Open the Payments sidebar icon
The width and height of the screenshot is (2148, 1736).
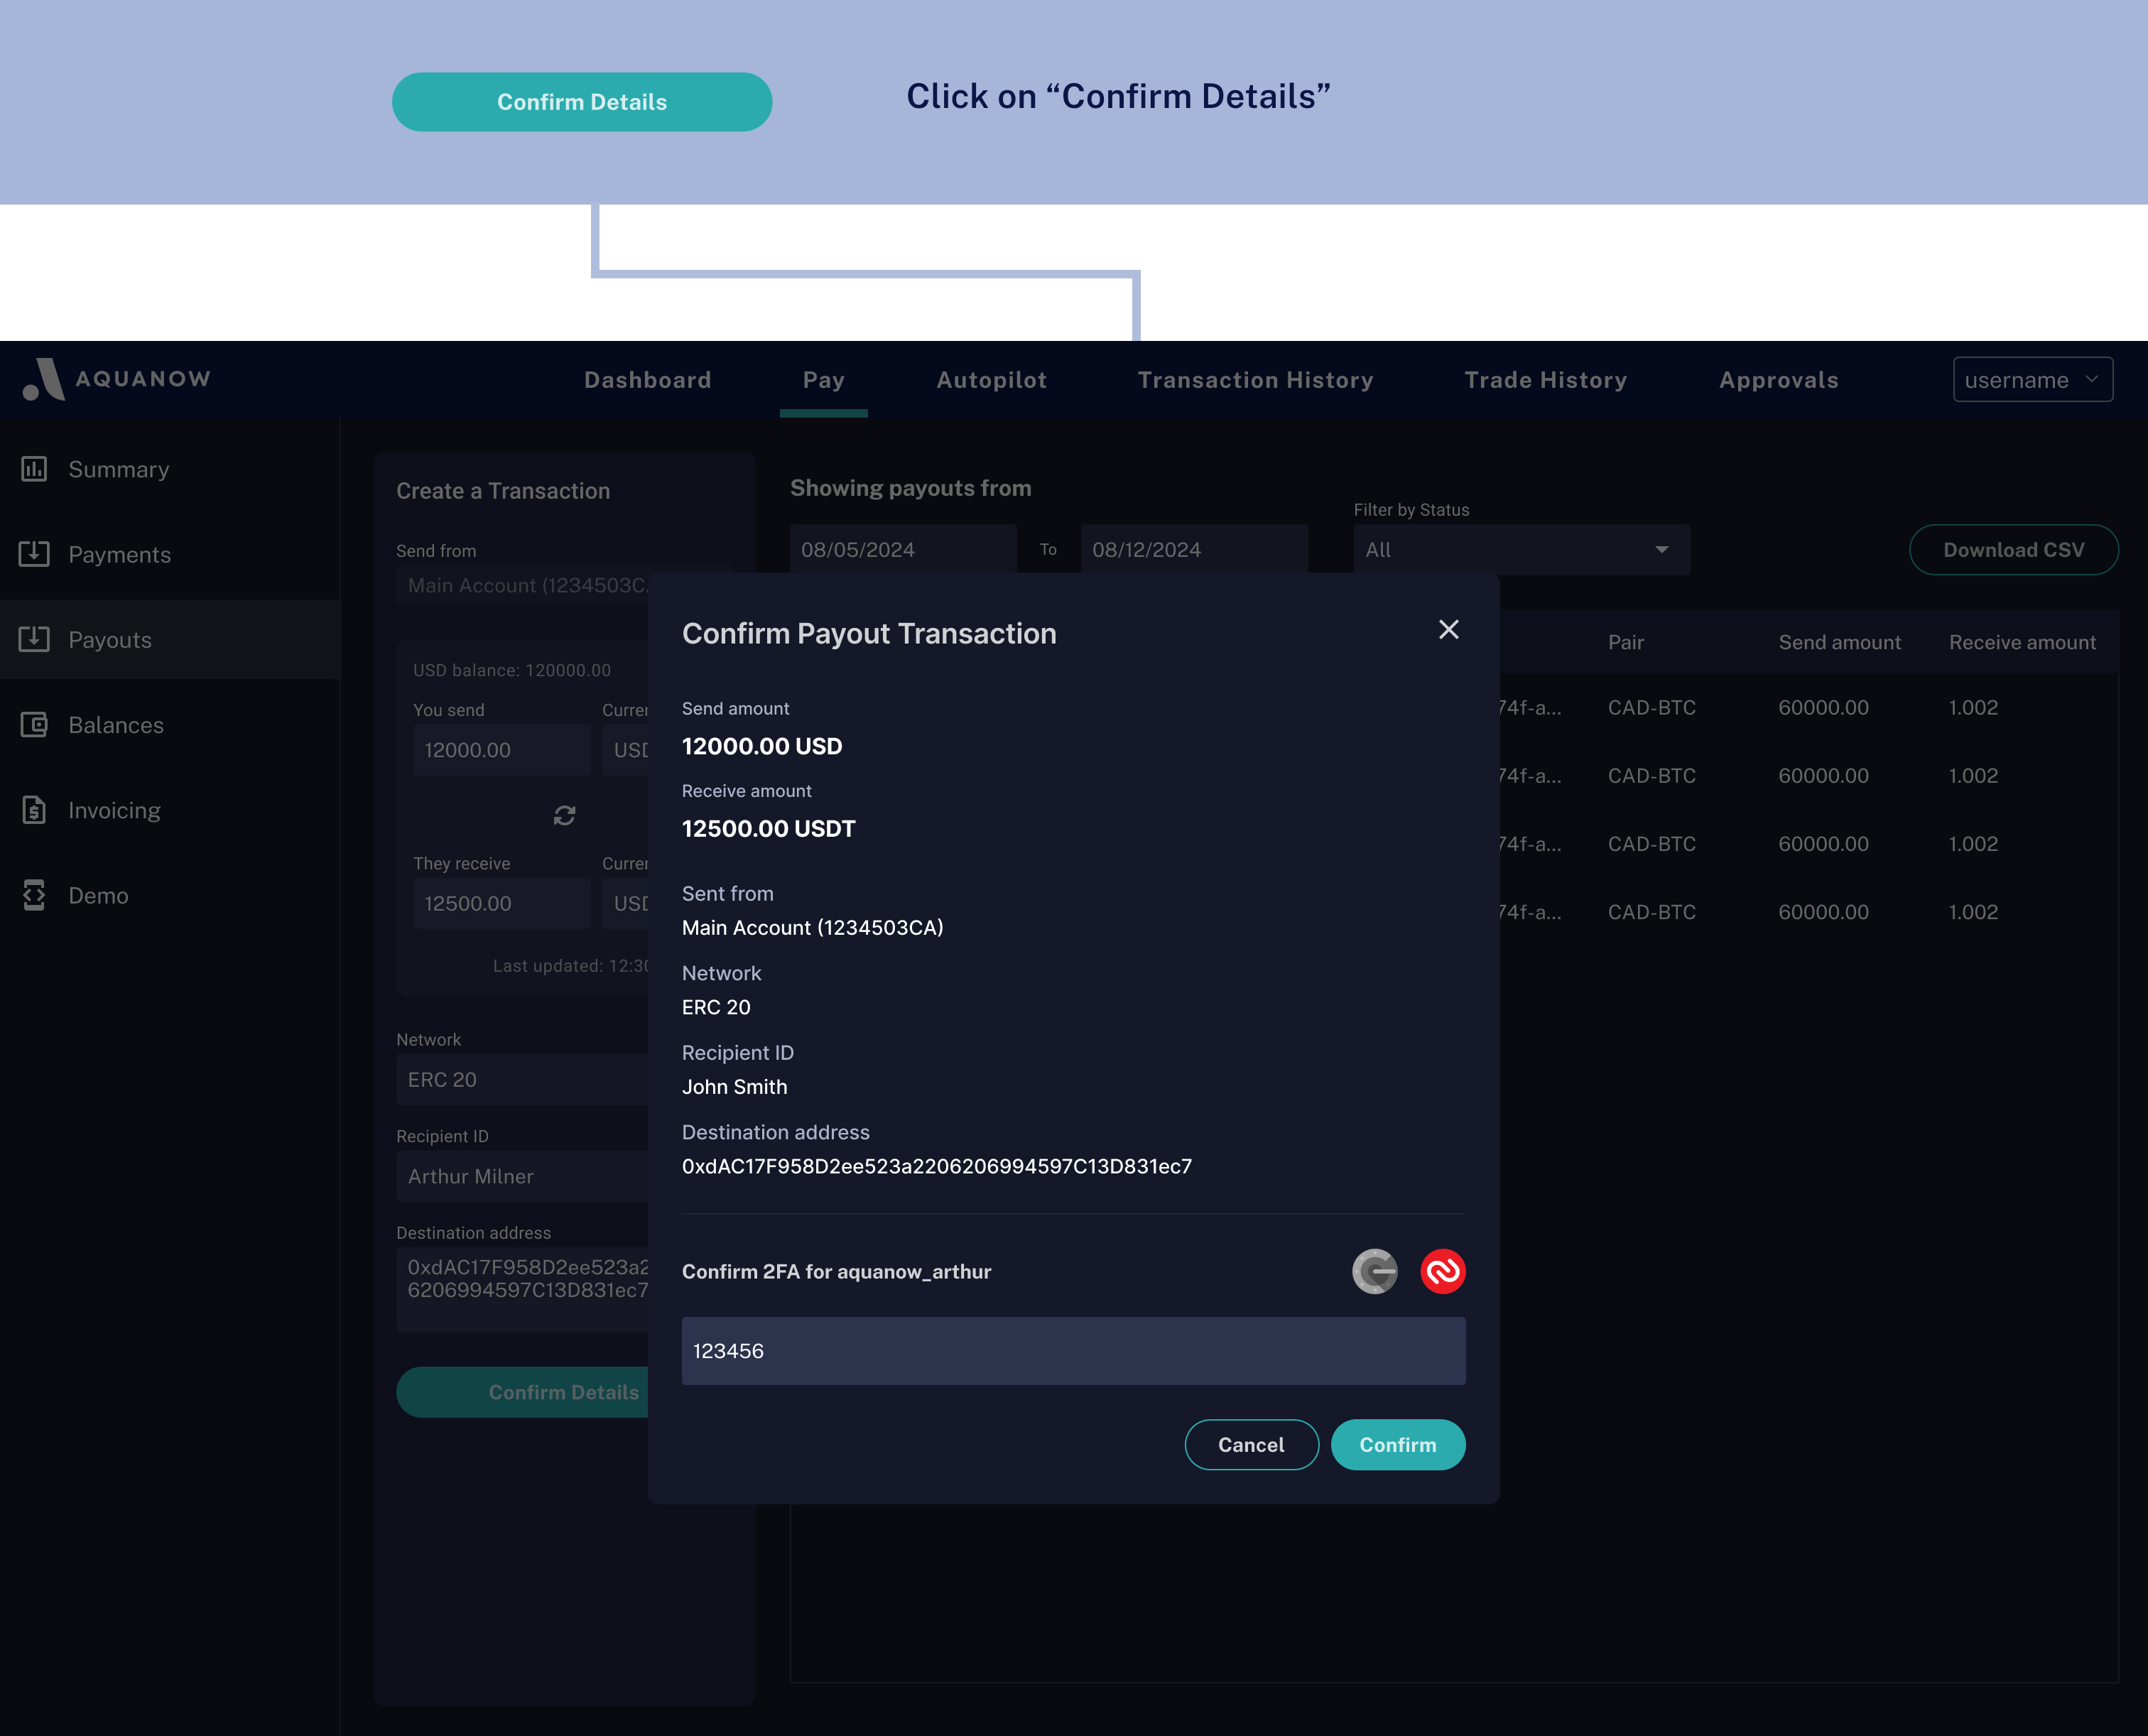click(34, 554)
